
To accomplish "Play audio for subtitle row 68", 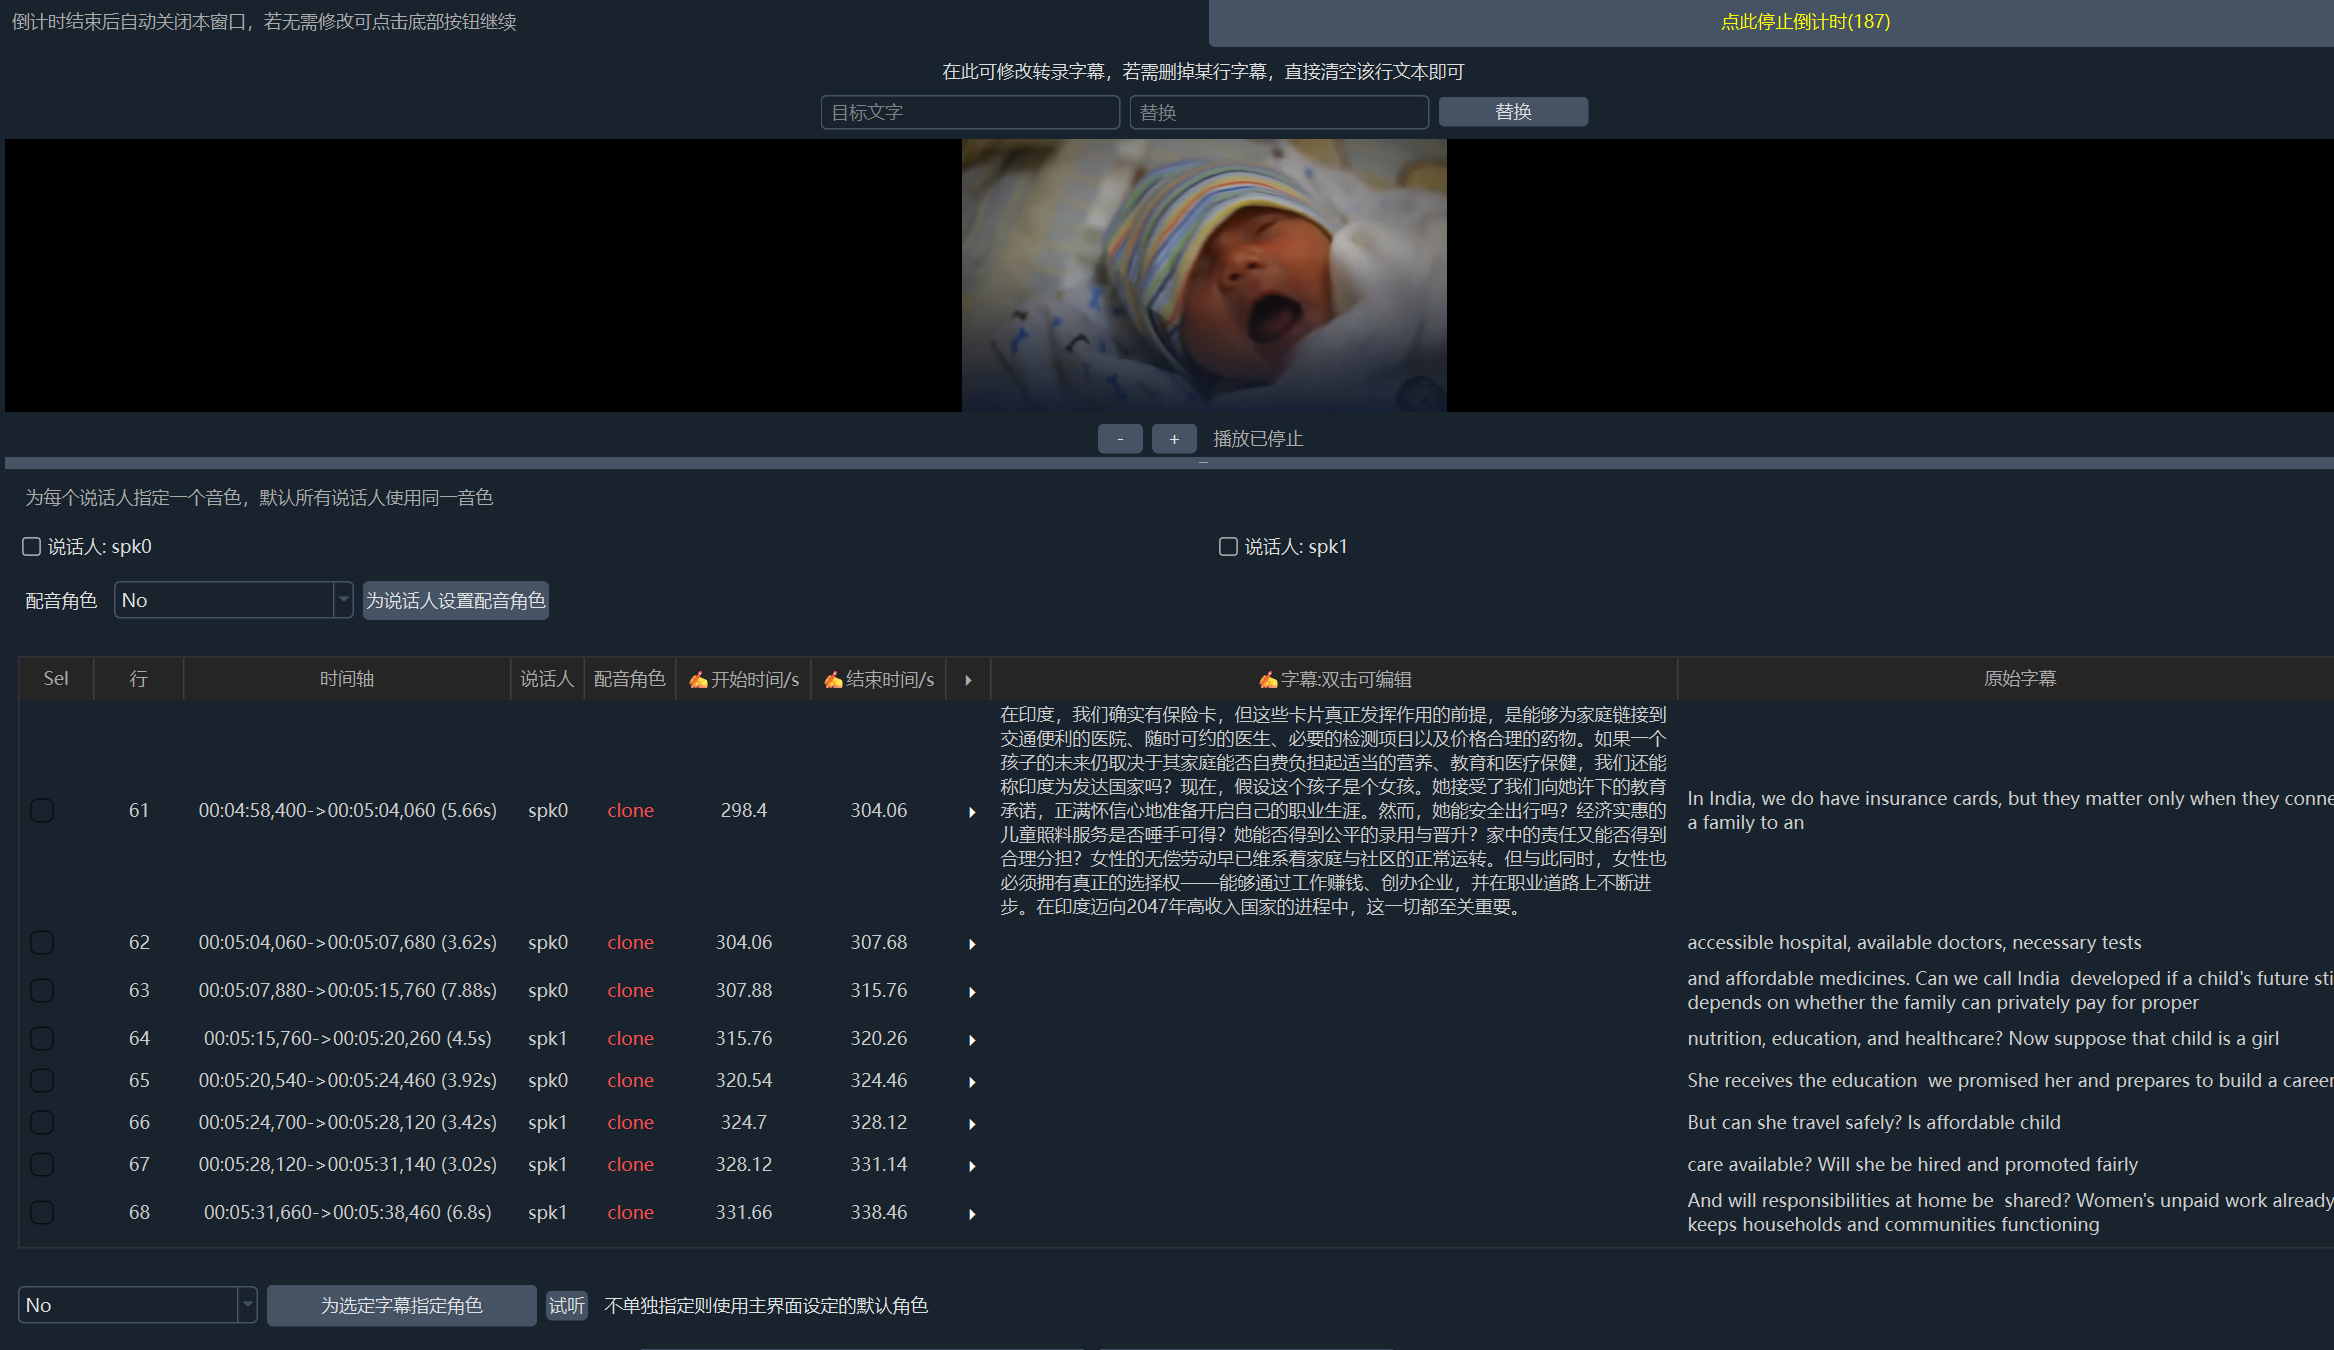I will coord(971,1213).
